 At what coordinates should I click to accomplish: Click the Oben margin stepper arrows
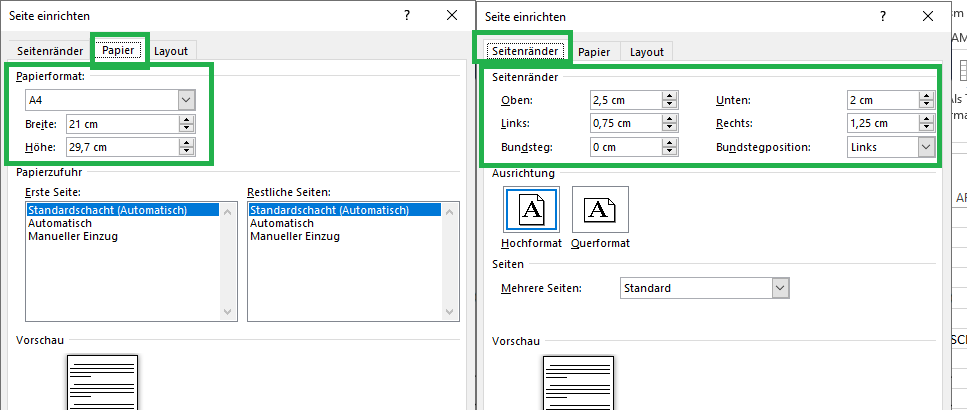click(x=670, y=100)
